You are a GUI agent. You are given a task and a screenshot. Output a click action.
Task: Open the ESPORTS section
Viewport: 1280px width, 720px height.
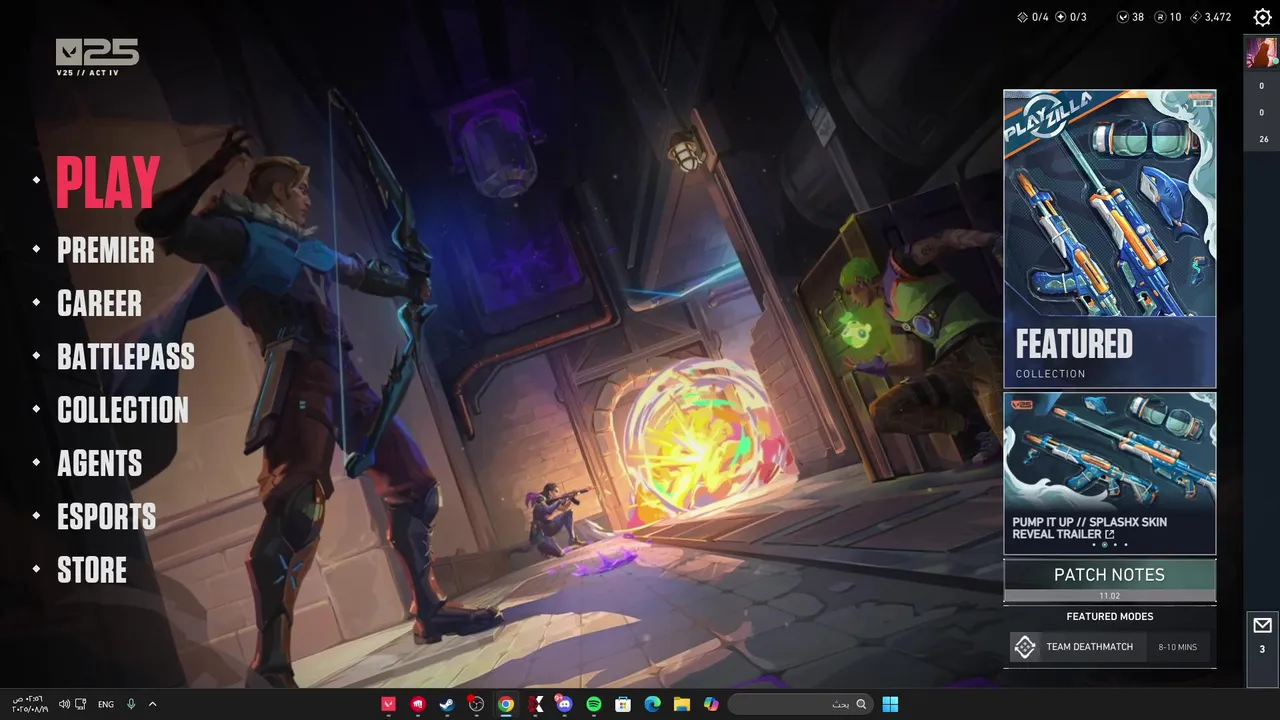point(106,517)
